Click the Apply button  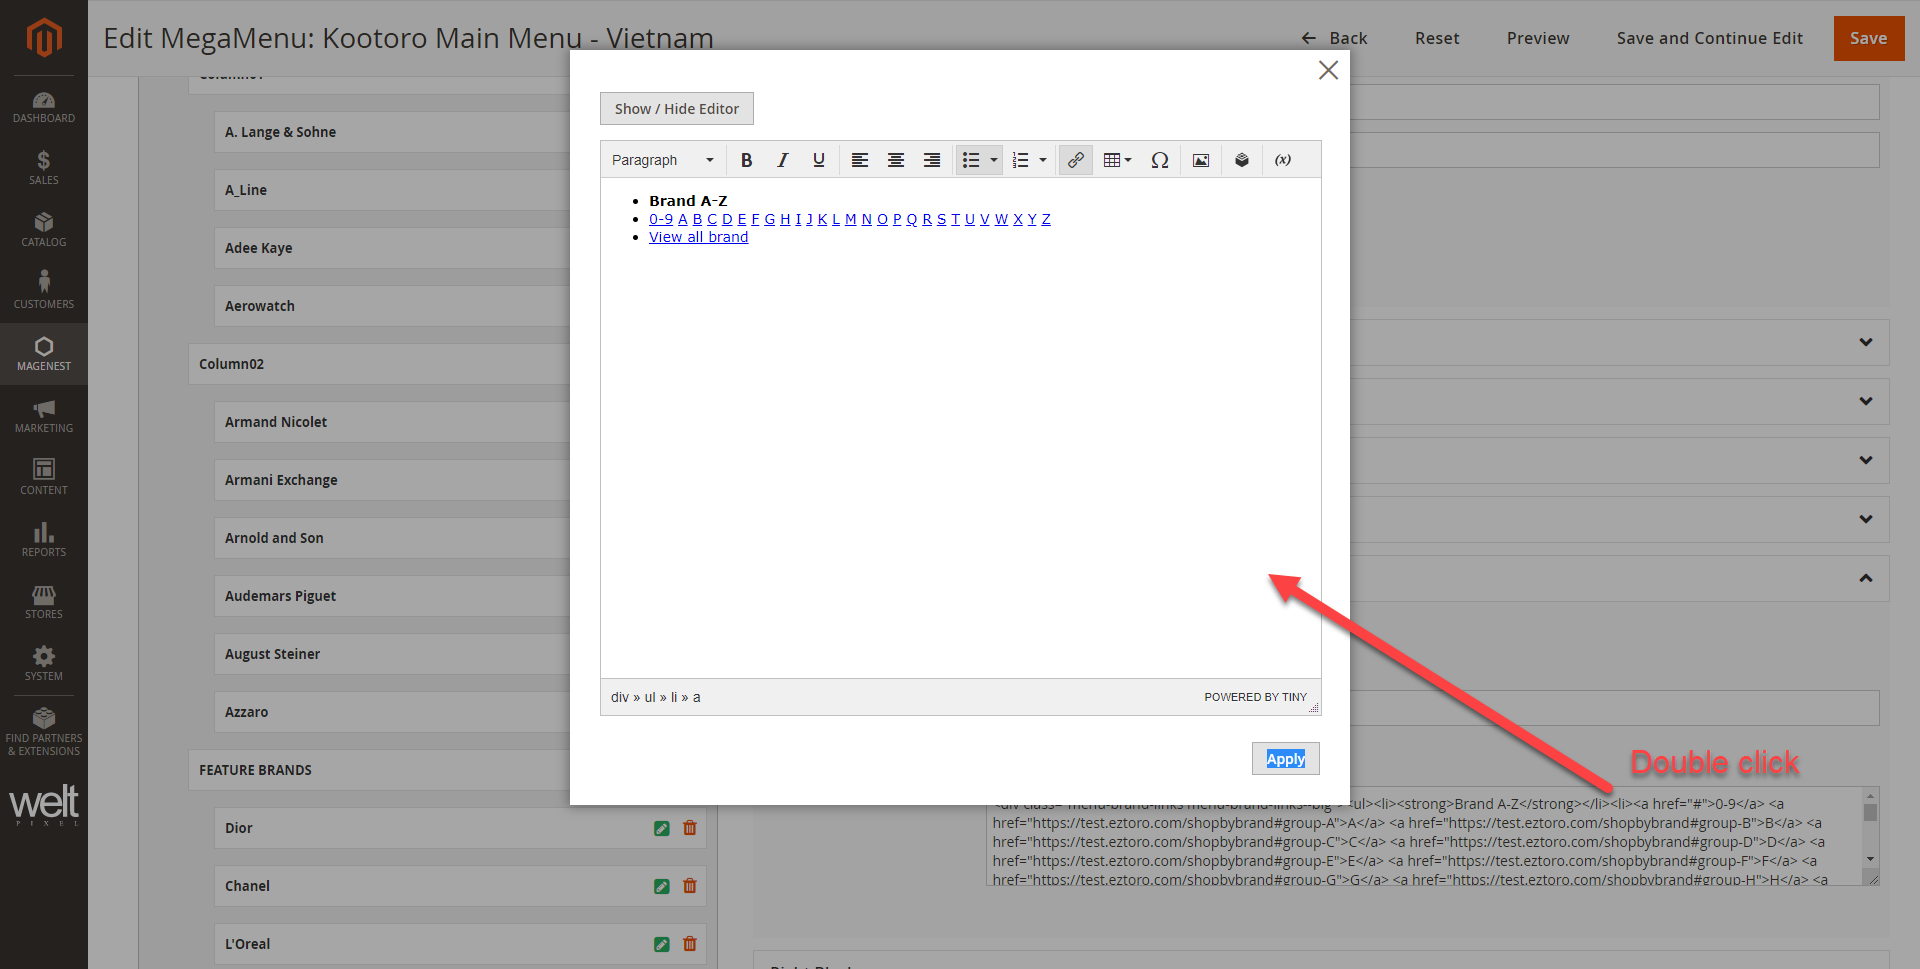tap(1286, 759)
